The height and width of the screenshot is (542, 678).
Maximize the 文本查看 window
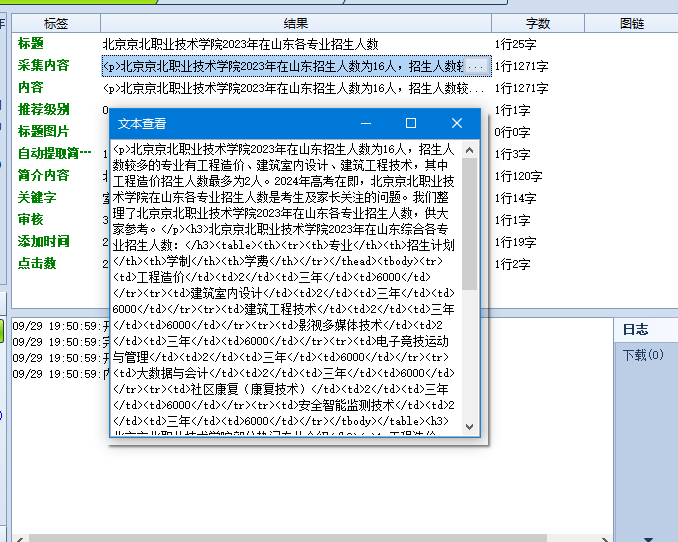(411, 124)
